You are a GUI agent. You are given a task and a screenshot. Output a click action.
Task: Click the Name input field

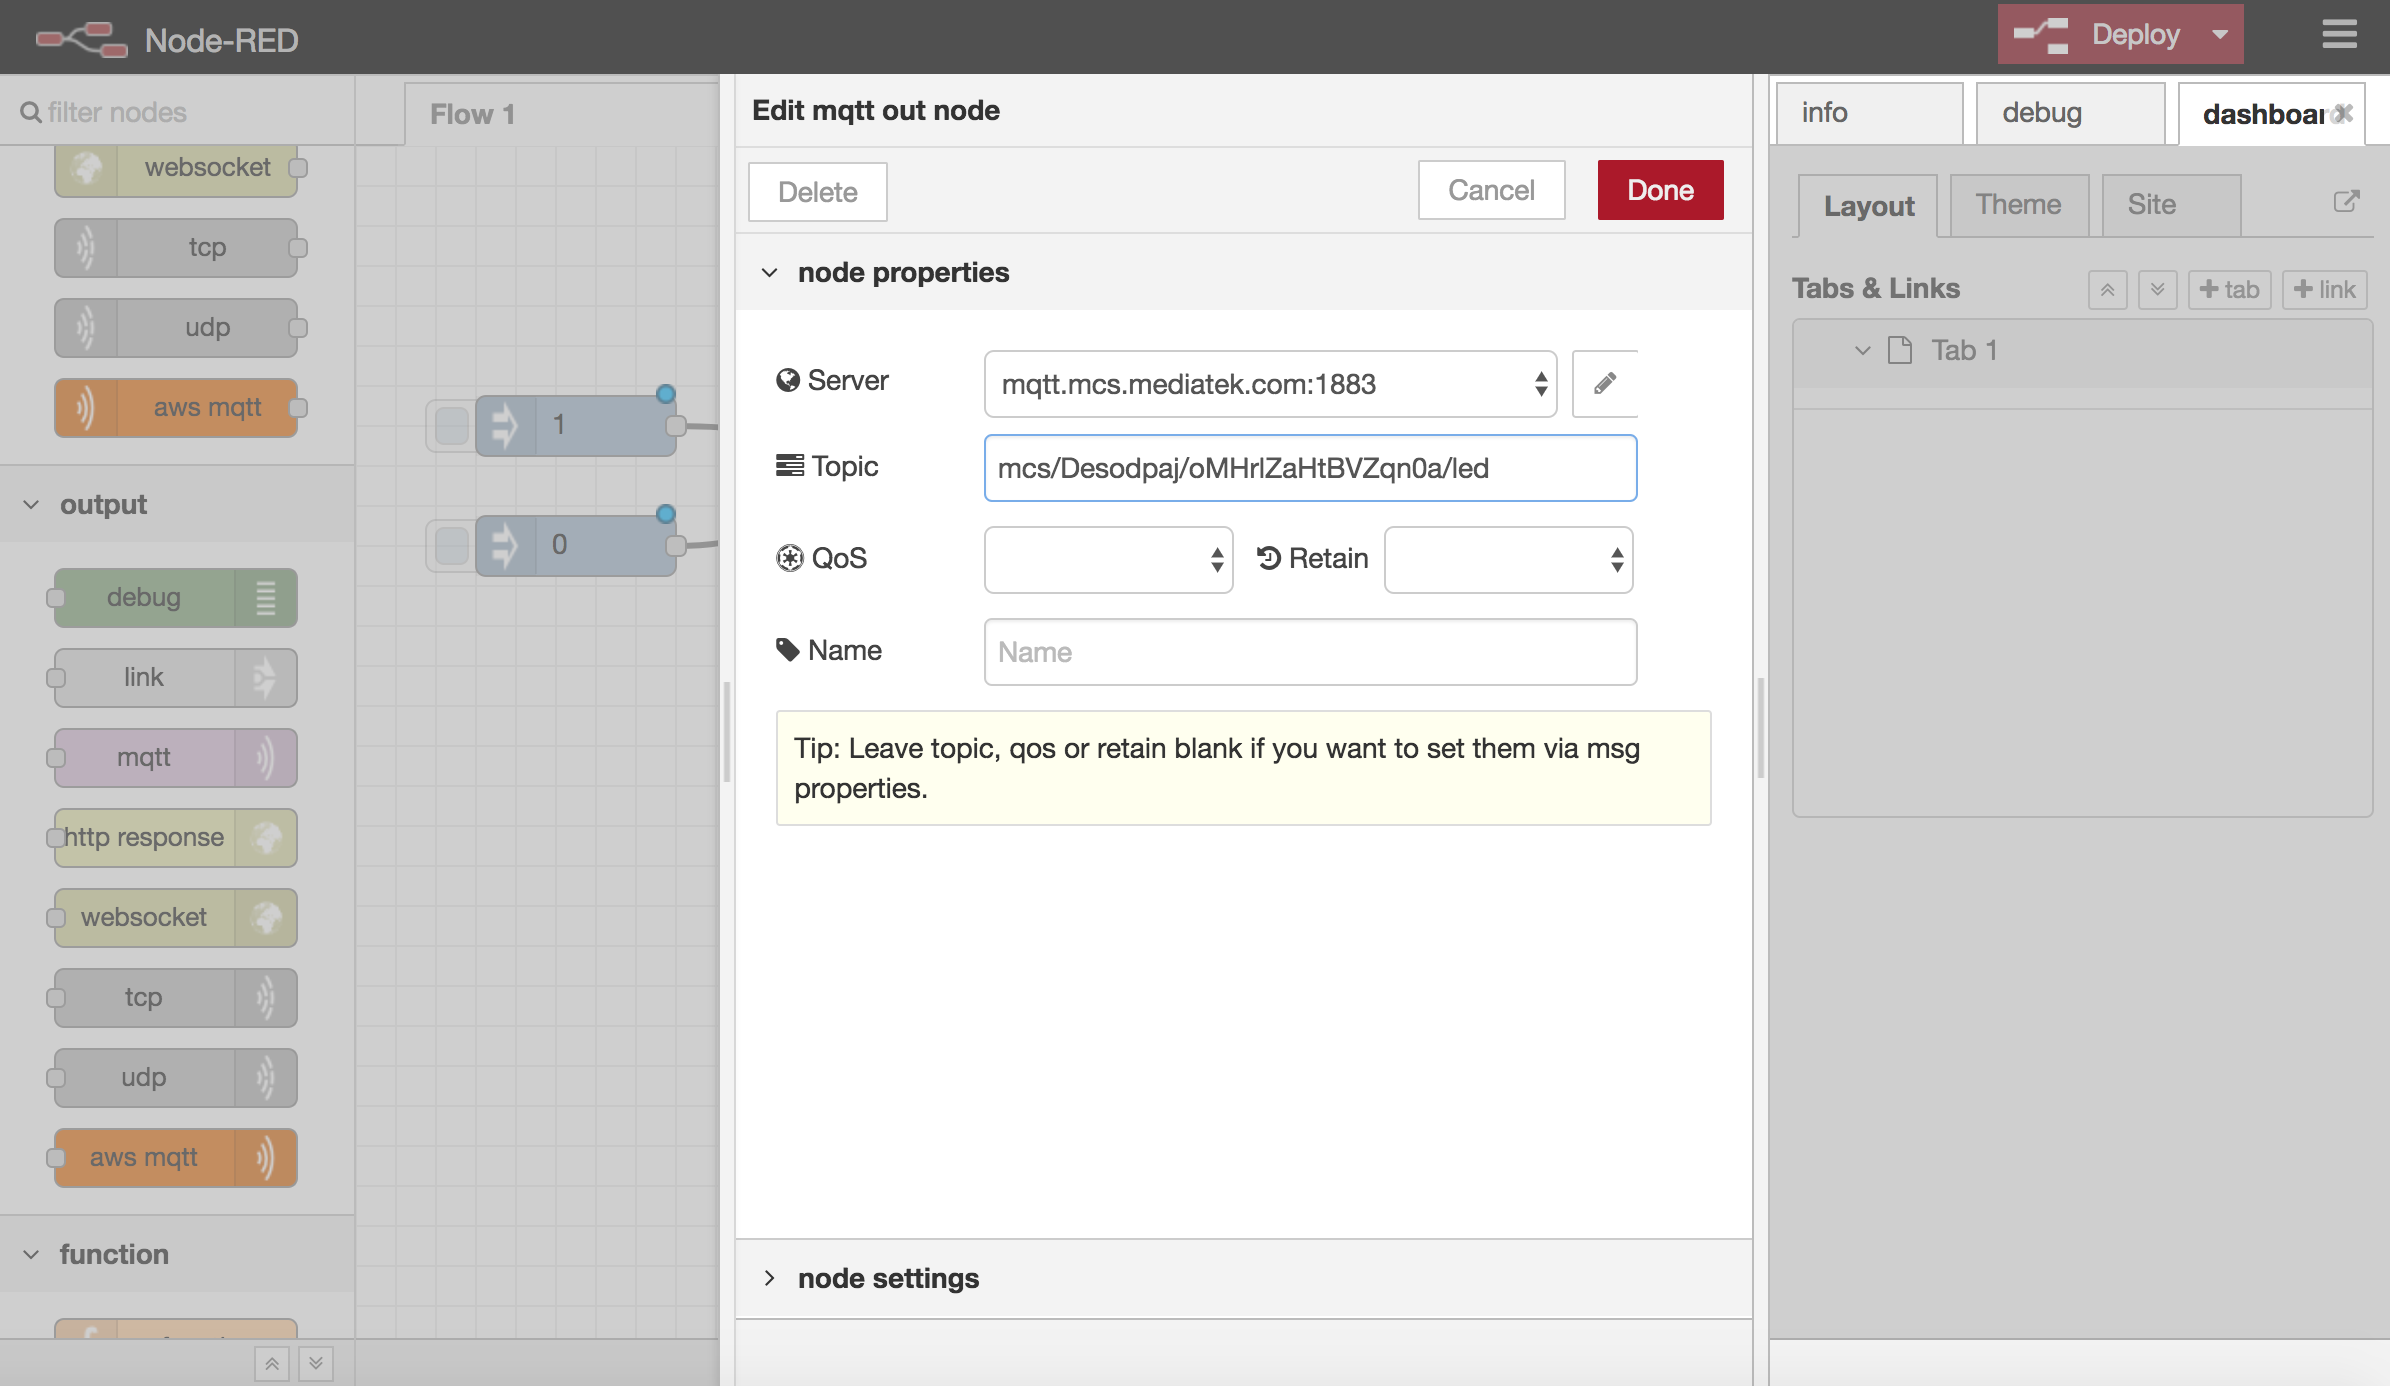pyautogui.click(x=1310, y=652)
